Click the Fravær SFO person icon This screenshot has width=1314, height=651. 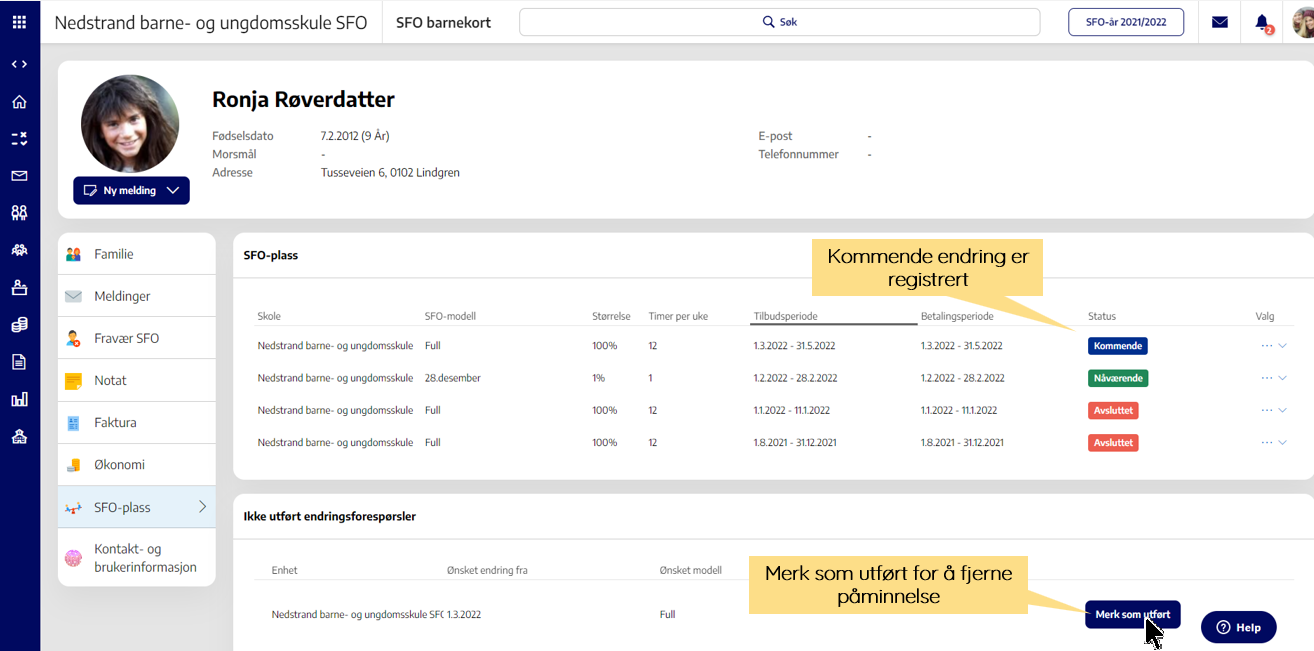73,339
